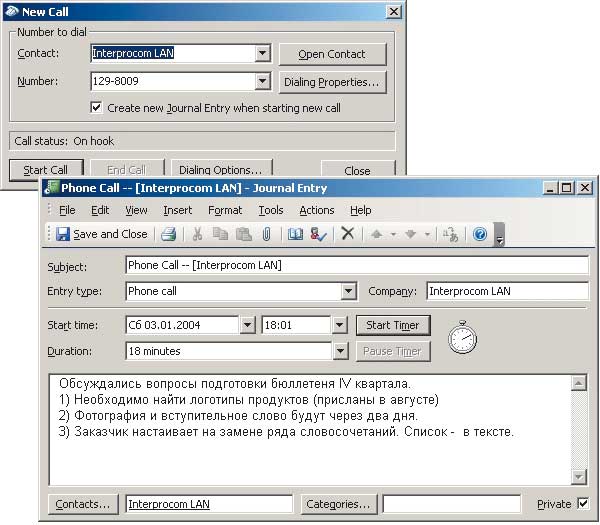Click the Dialing Properties button
Image resolution: width=600 pixels, height=525 pixels.
click(x=331, y=82)
